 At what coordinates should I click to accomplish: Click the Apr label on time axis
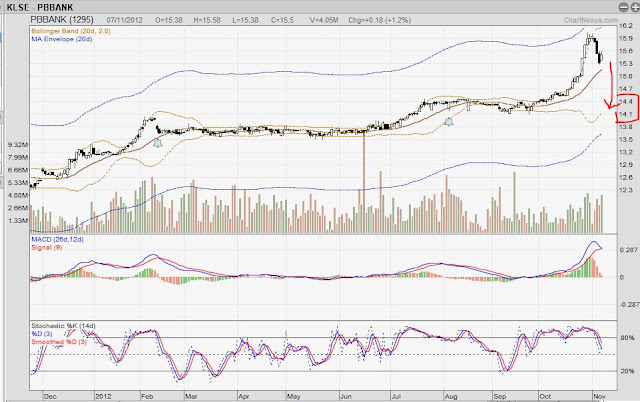coord(244,397)
